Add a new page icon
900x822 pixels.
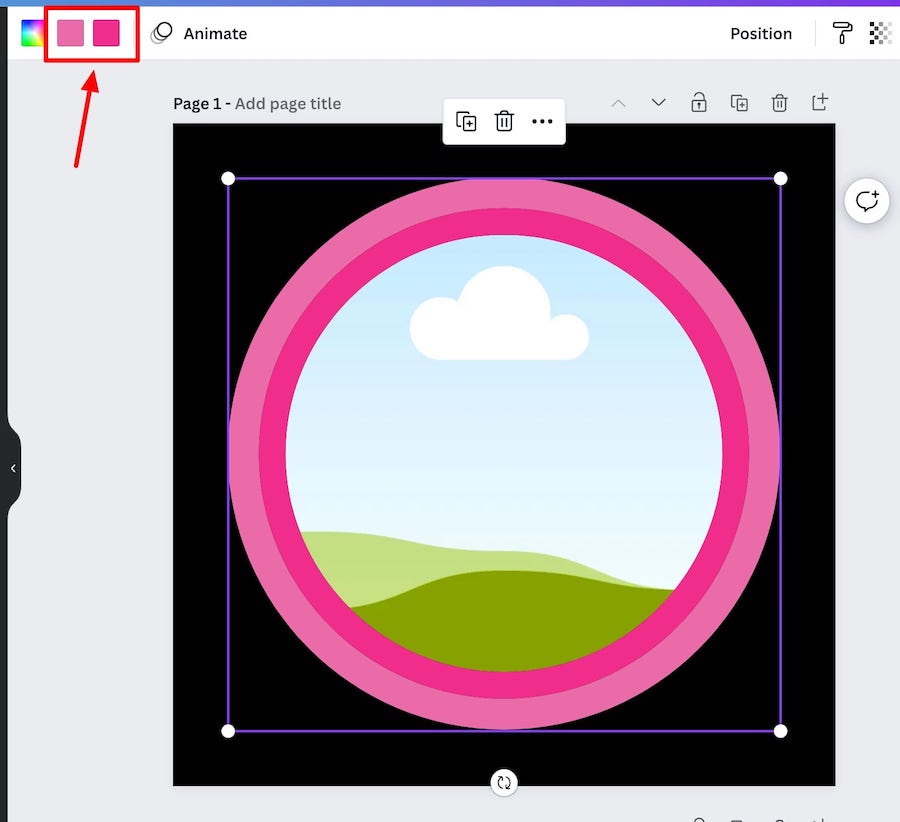tap(820, 102)
